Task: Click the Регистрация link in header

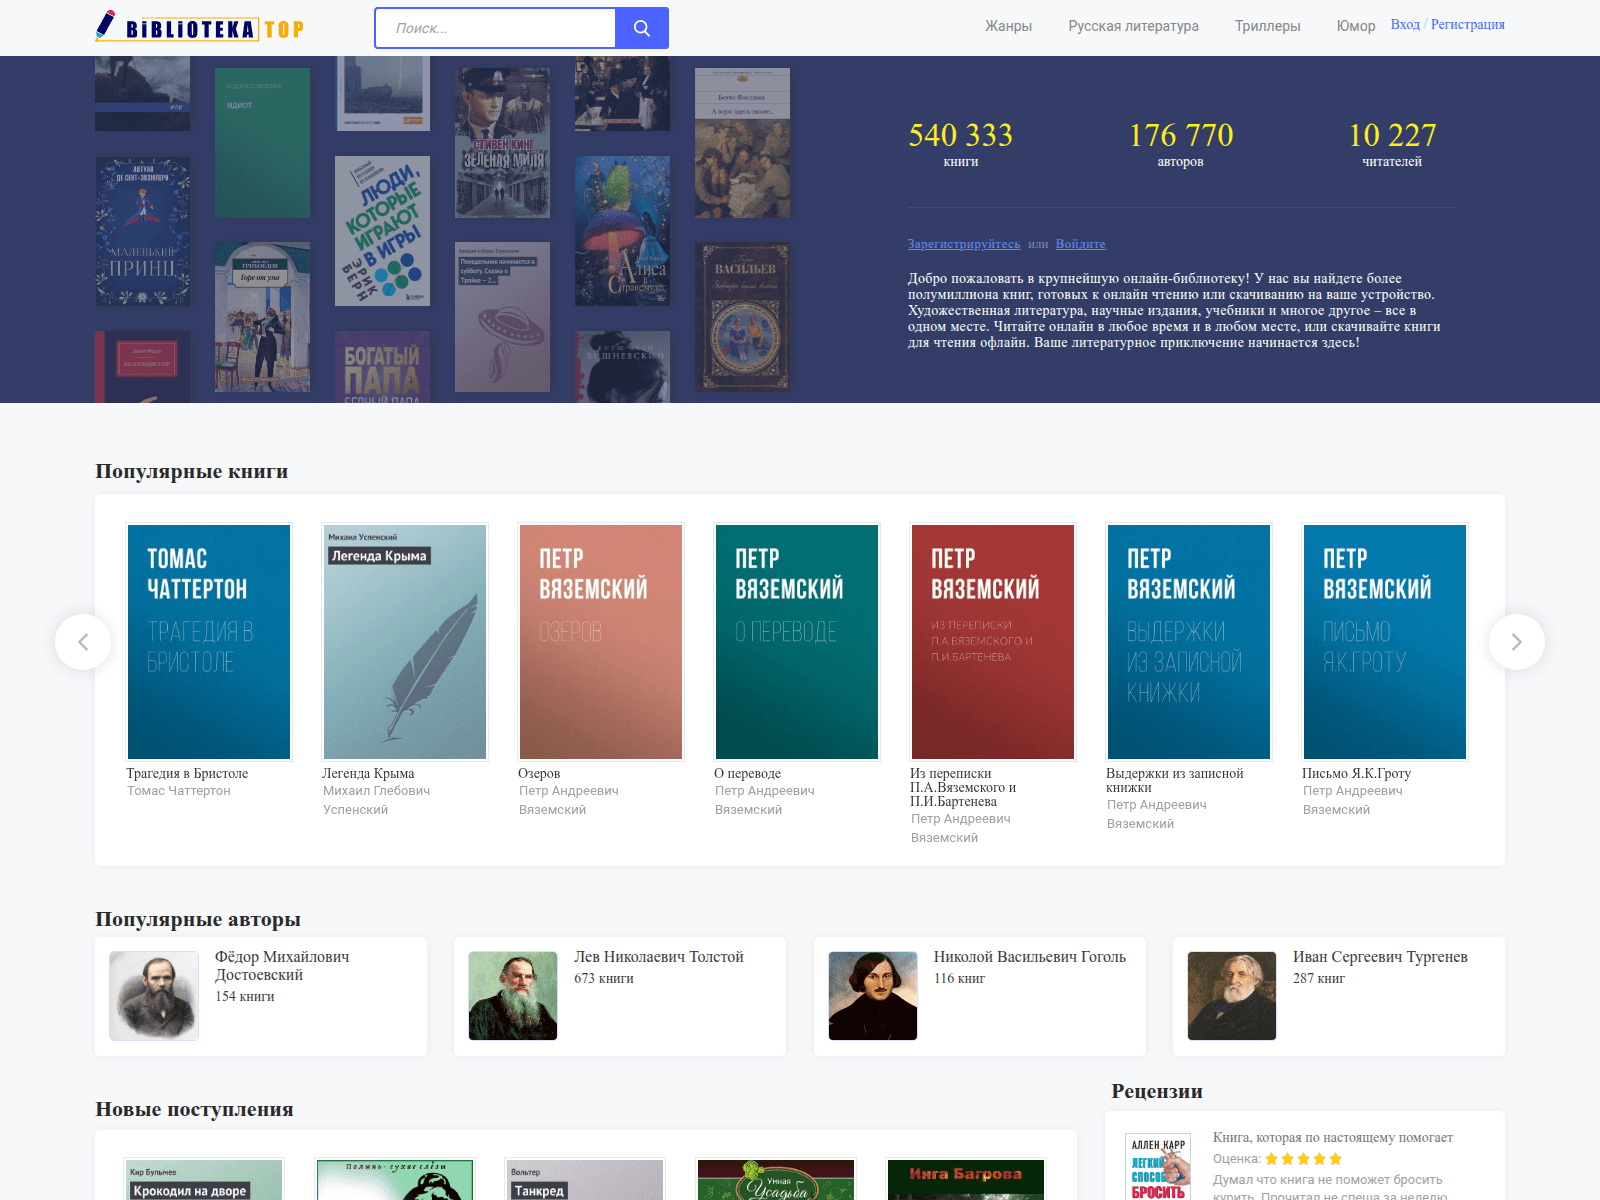Action: (x=1468, y=25)
